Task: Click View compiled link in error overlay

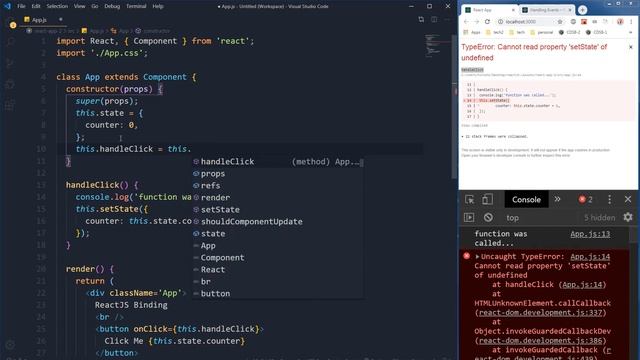Action: 474,126
